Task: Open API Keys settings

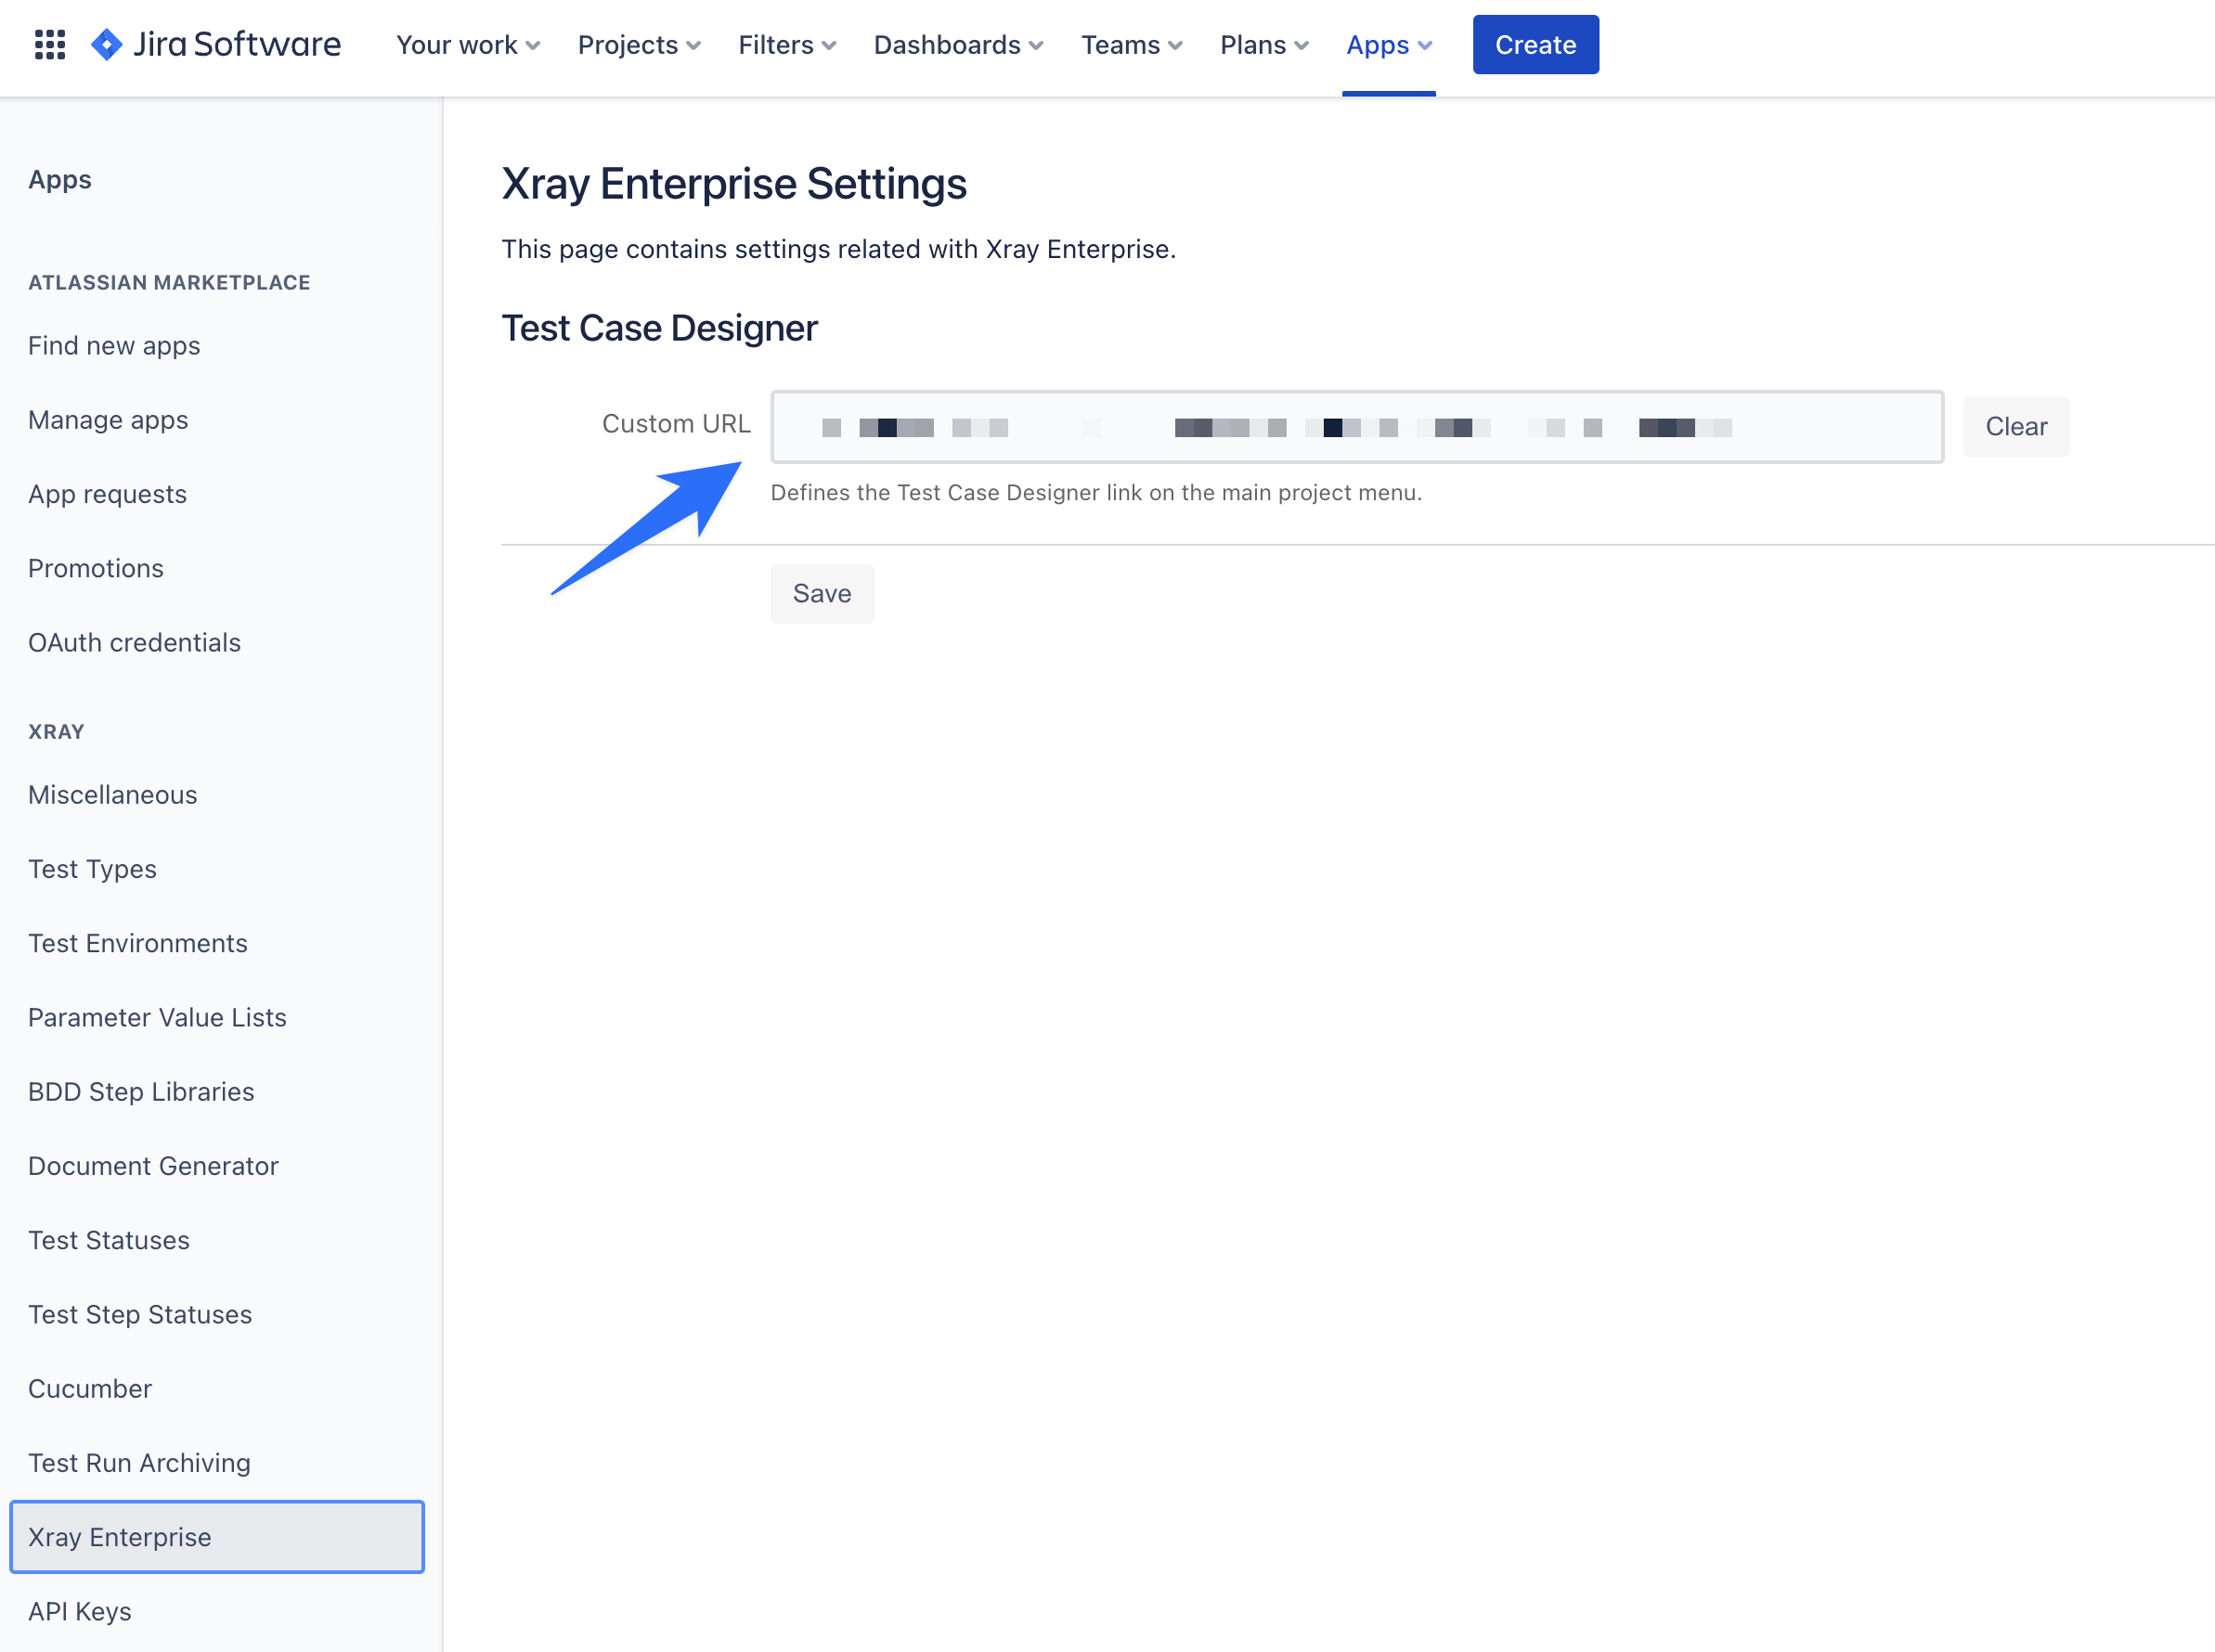Action: [80, 1612]
